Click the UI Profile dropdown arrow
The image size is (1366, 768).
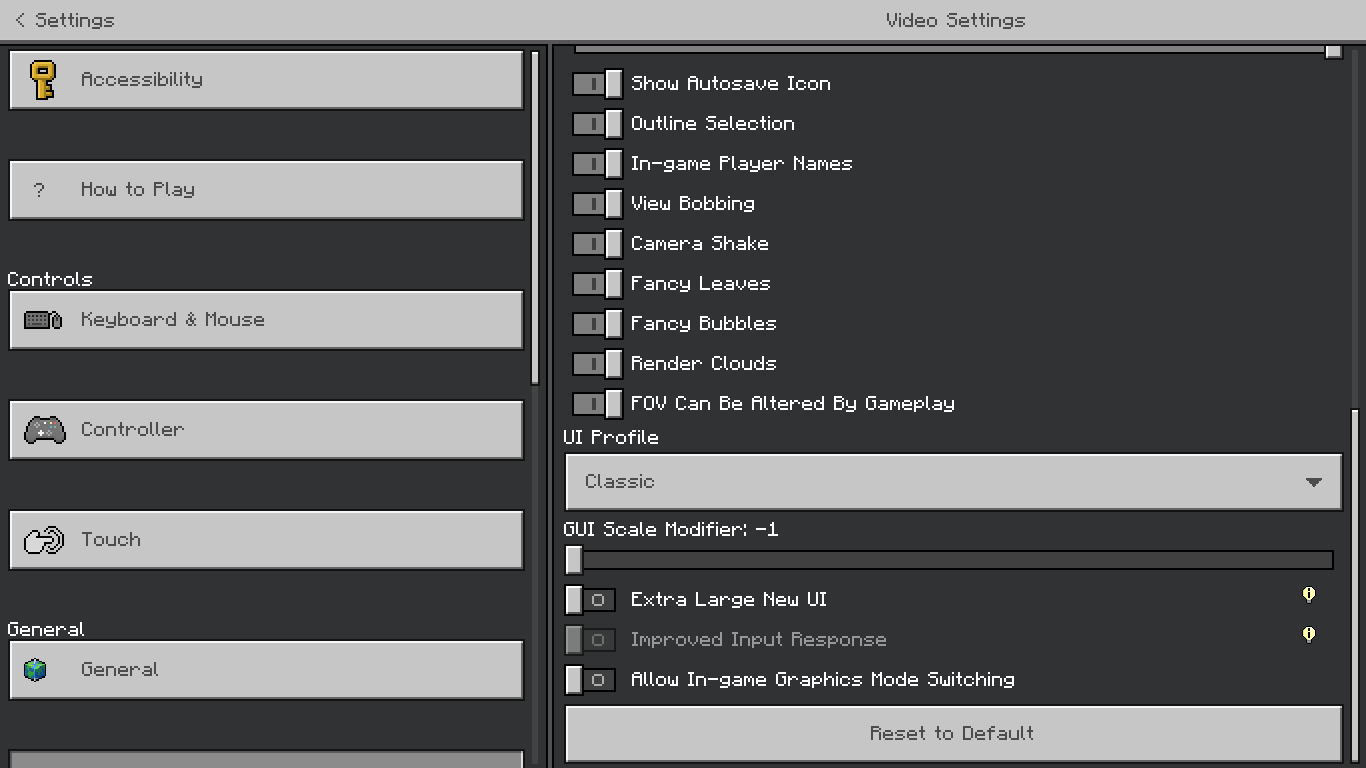click(1314, 482)
